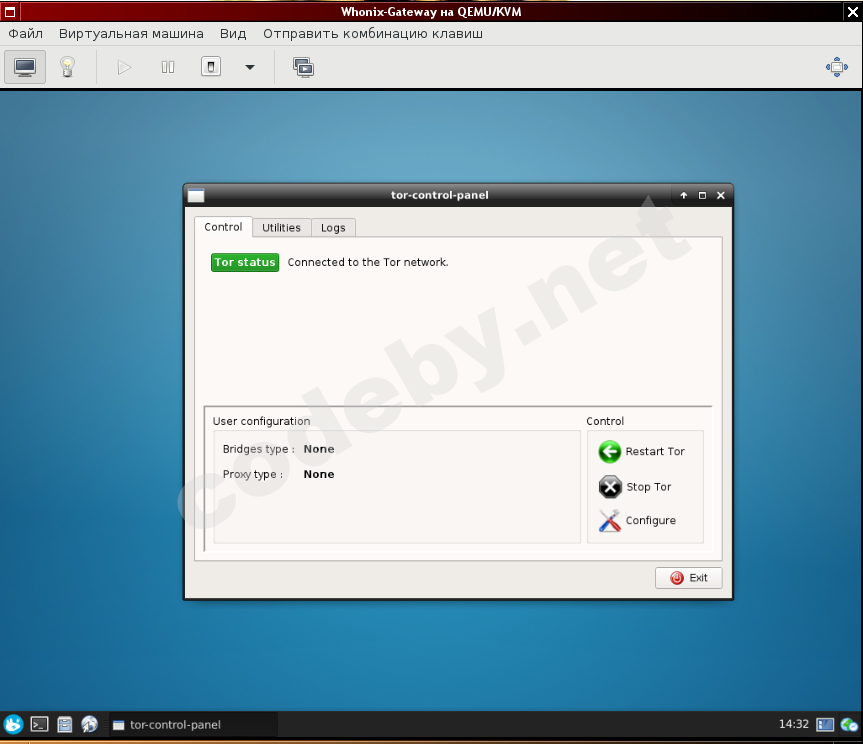Click Bridges type None value
863x744 pixels.
coord(319,449)
